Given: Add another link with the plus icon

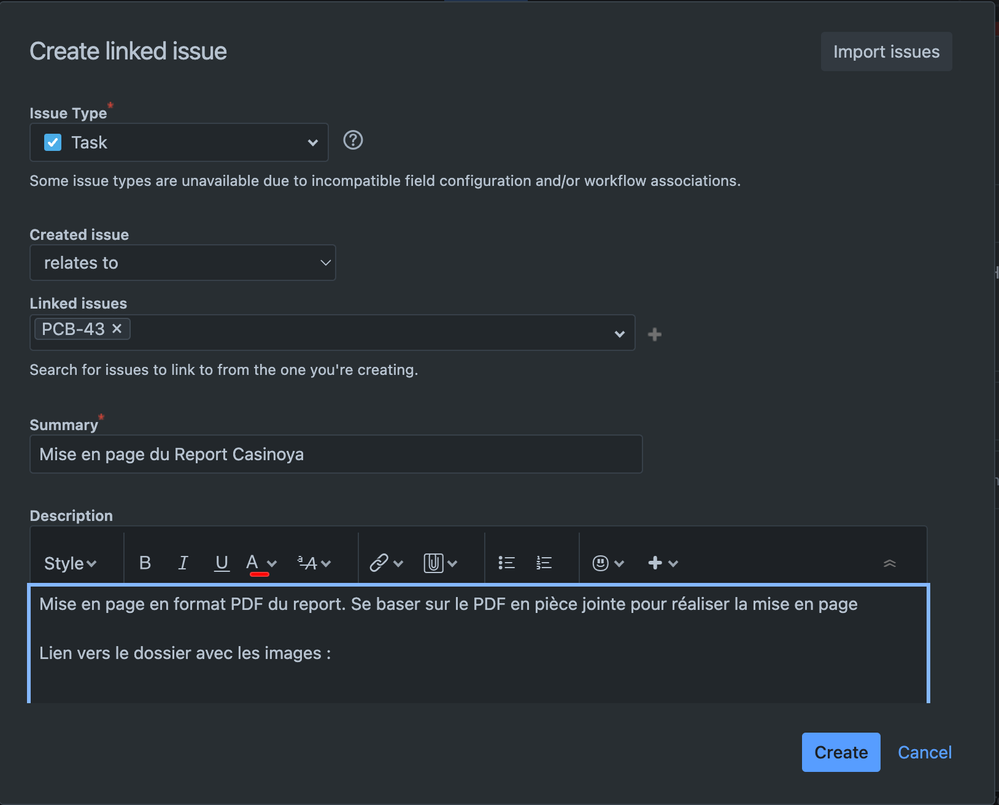Looking at the screenshot, I should pos(654,334).
